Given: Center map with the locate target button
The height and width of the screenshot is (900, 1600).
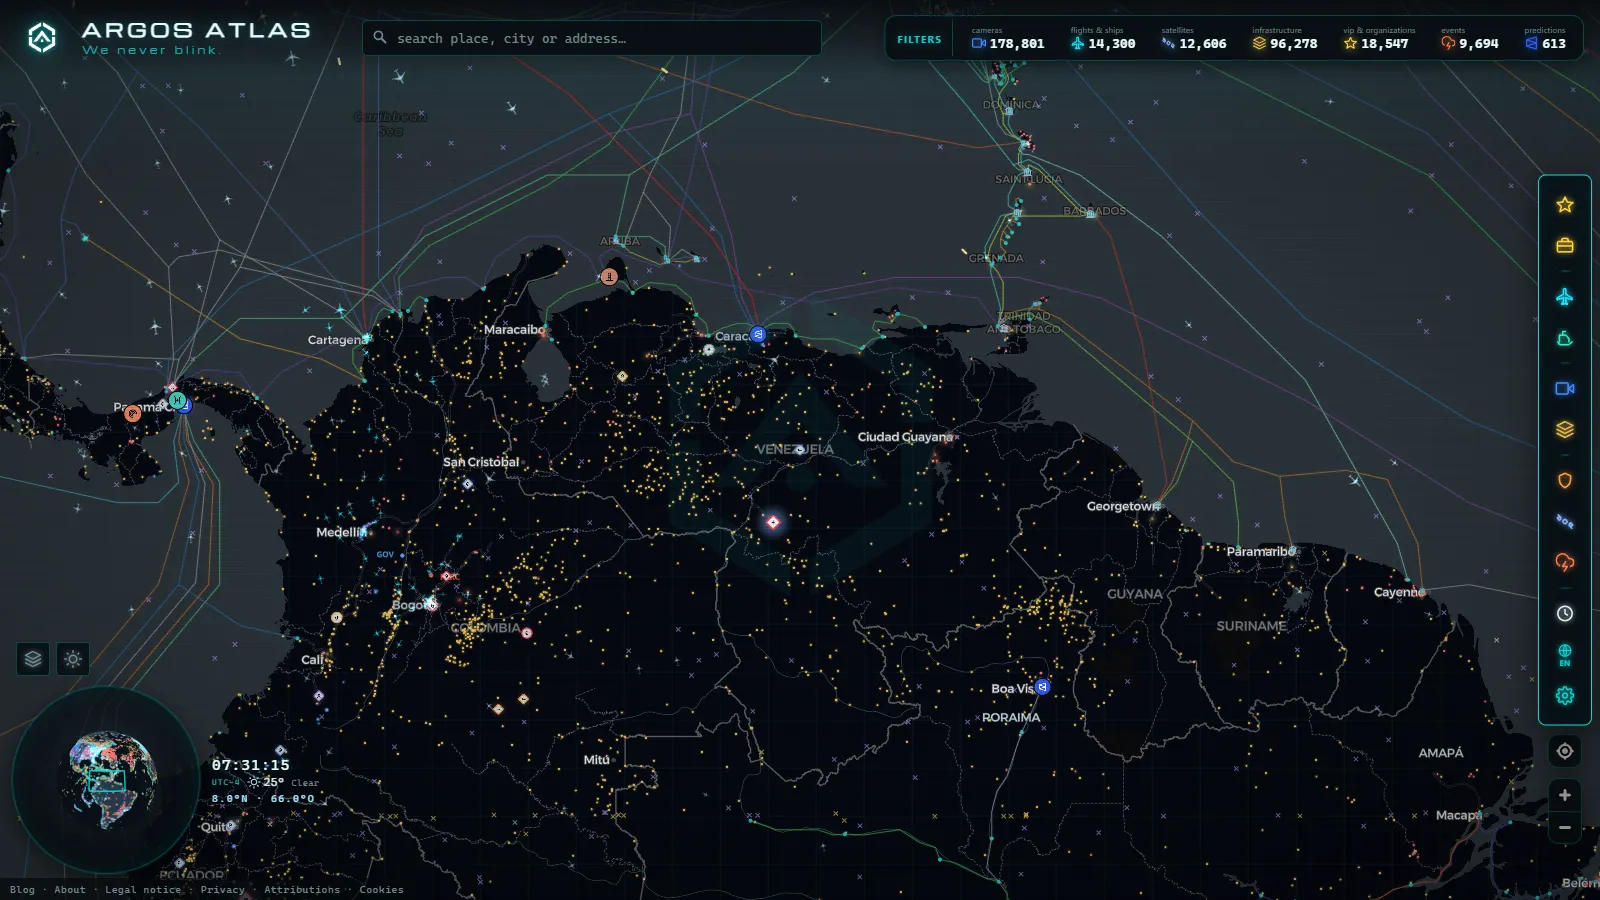Looking at the screenshot, I should coord(1565,751).
